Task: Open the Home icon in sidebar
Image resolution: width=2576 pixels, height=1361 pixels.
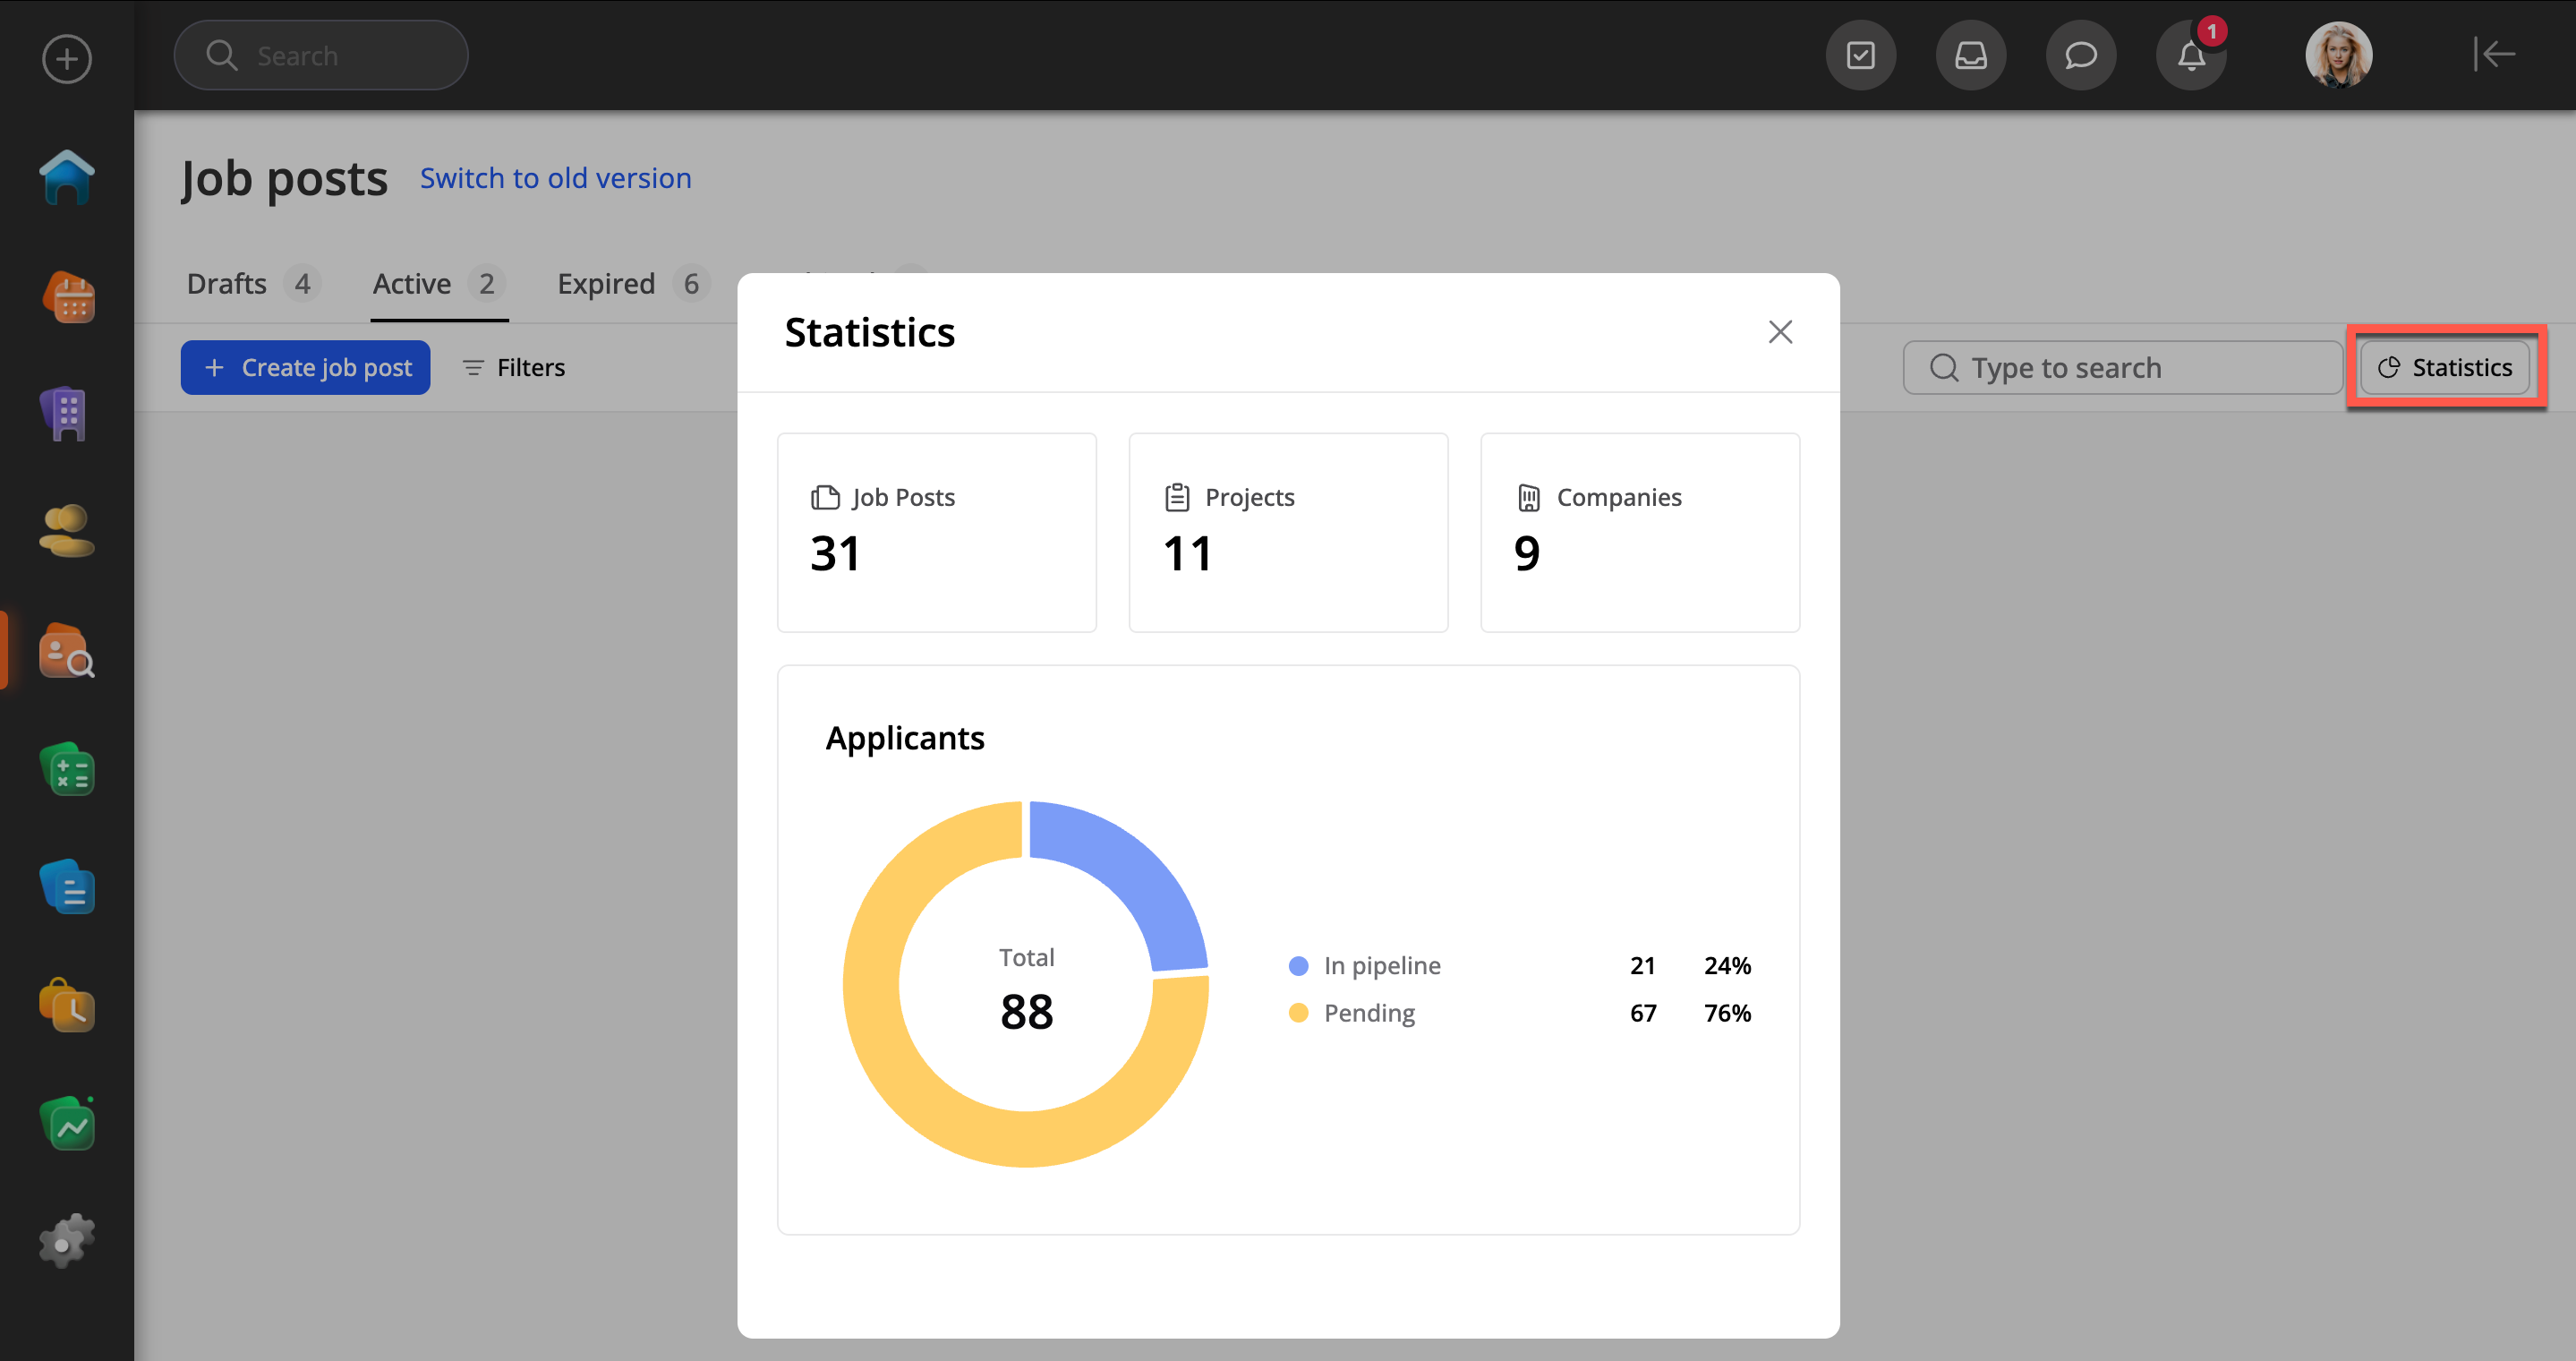Action: (x=67, y=178)
